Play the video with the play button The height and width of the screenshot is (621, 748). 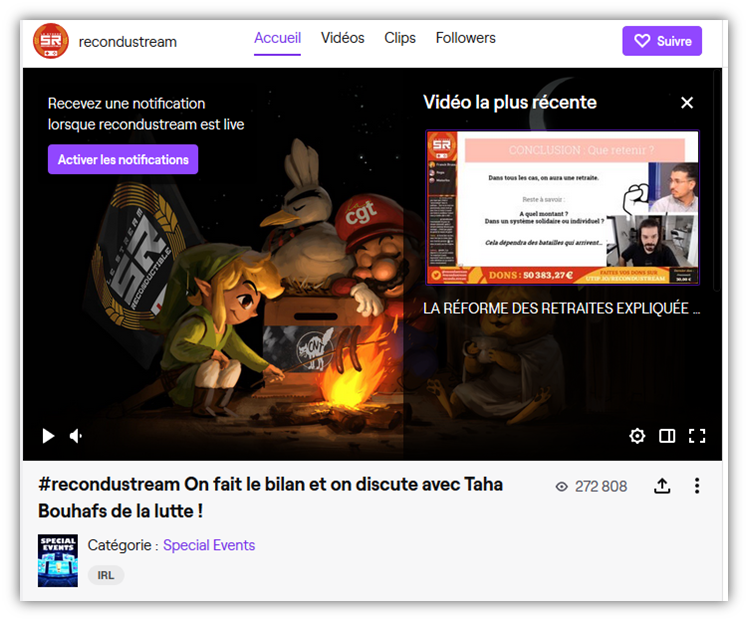point(48,436)
